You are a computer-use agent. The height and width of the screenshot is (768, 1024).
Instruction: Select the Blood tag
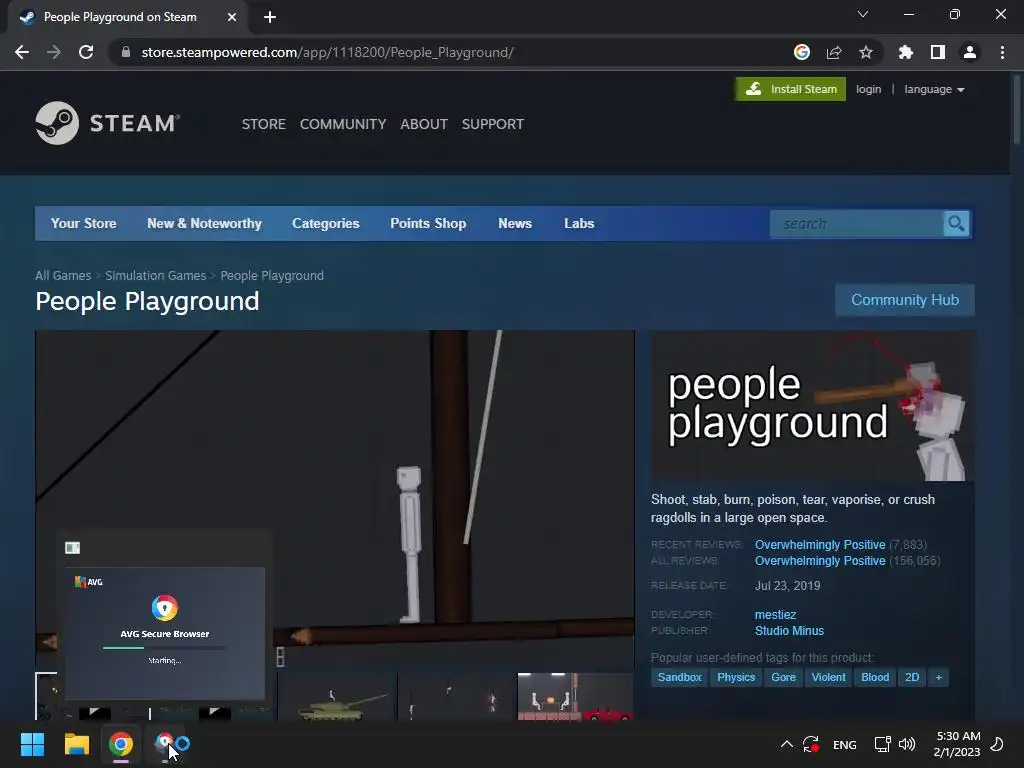pyautogui.click(x=875, y=677)
